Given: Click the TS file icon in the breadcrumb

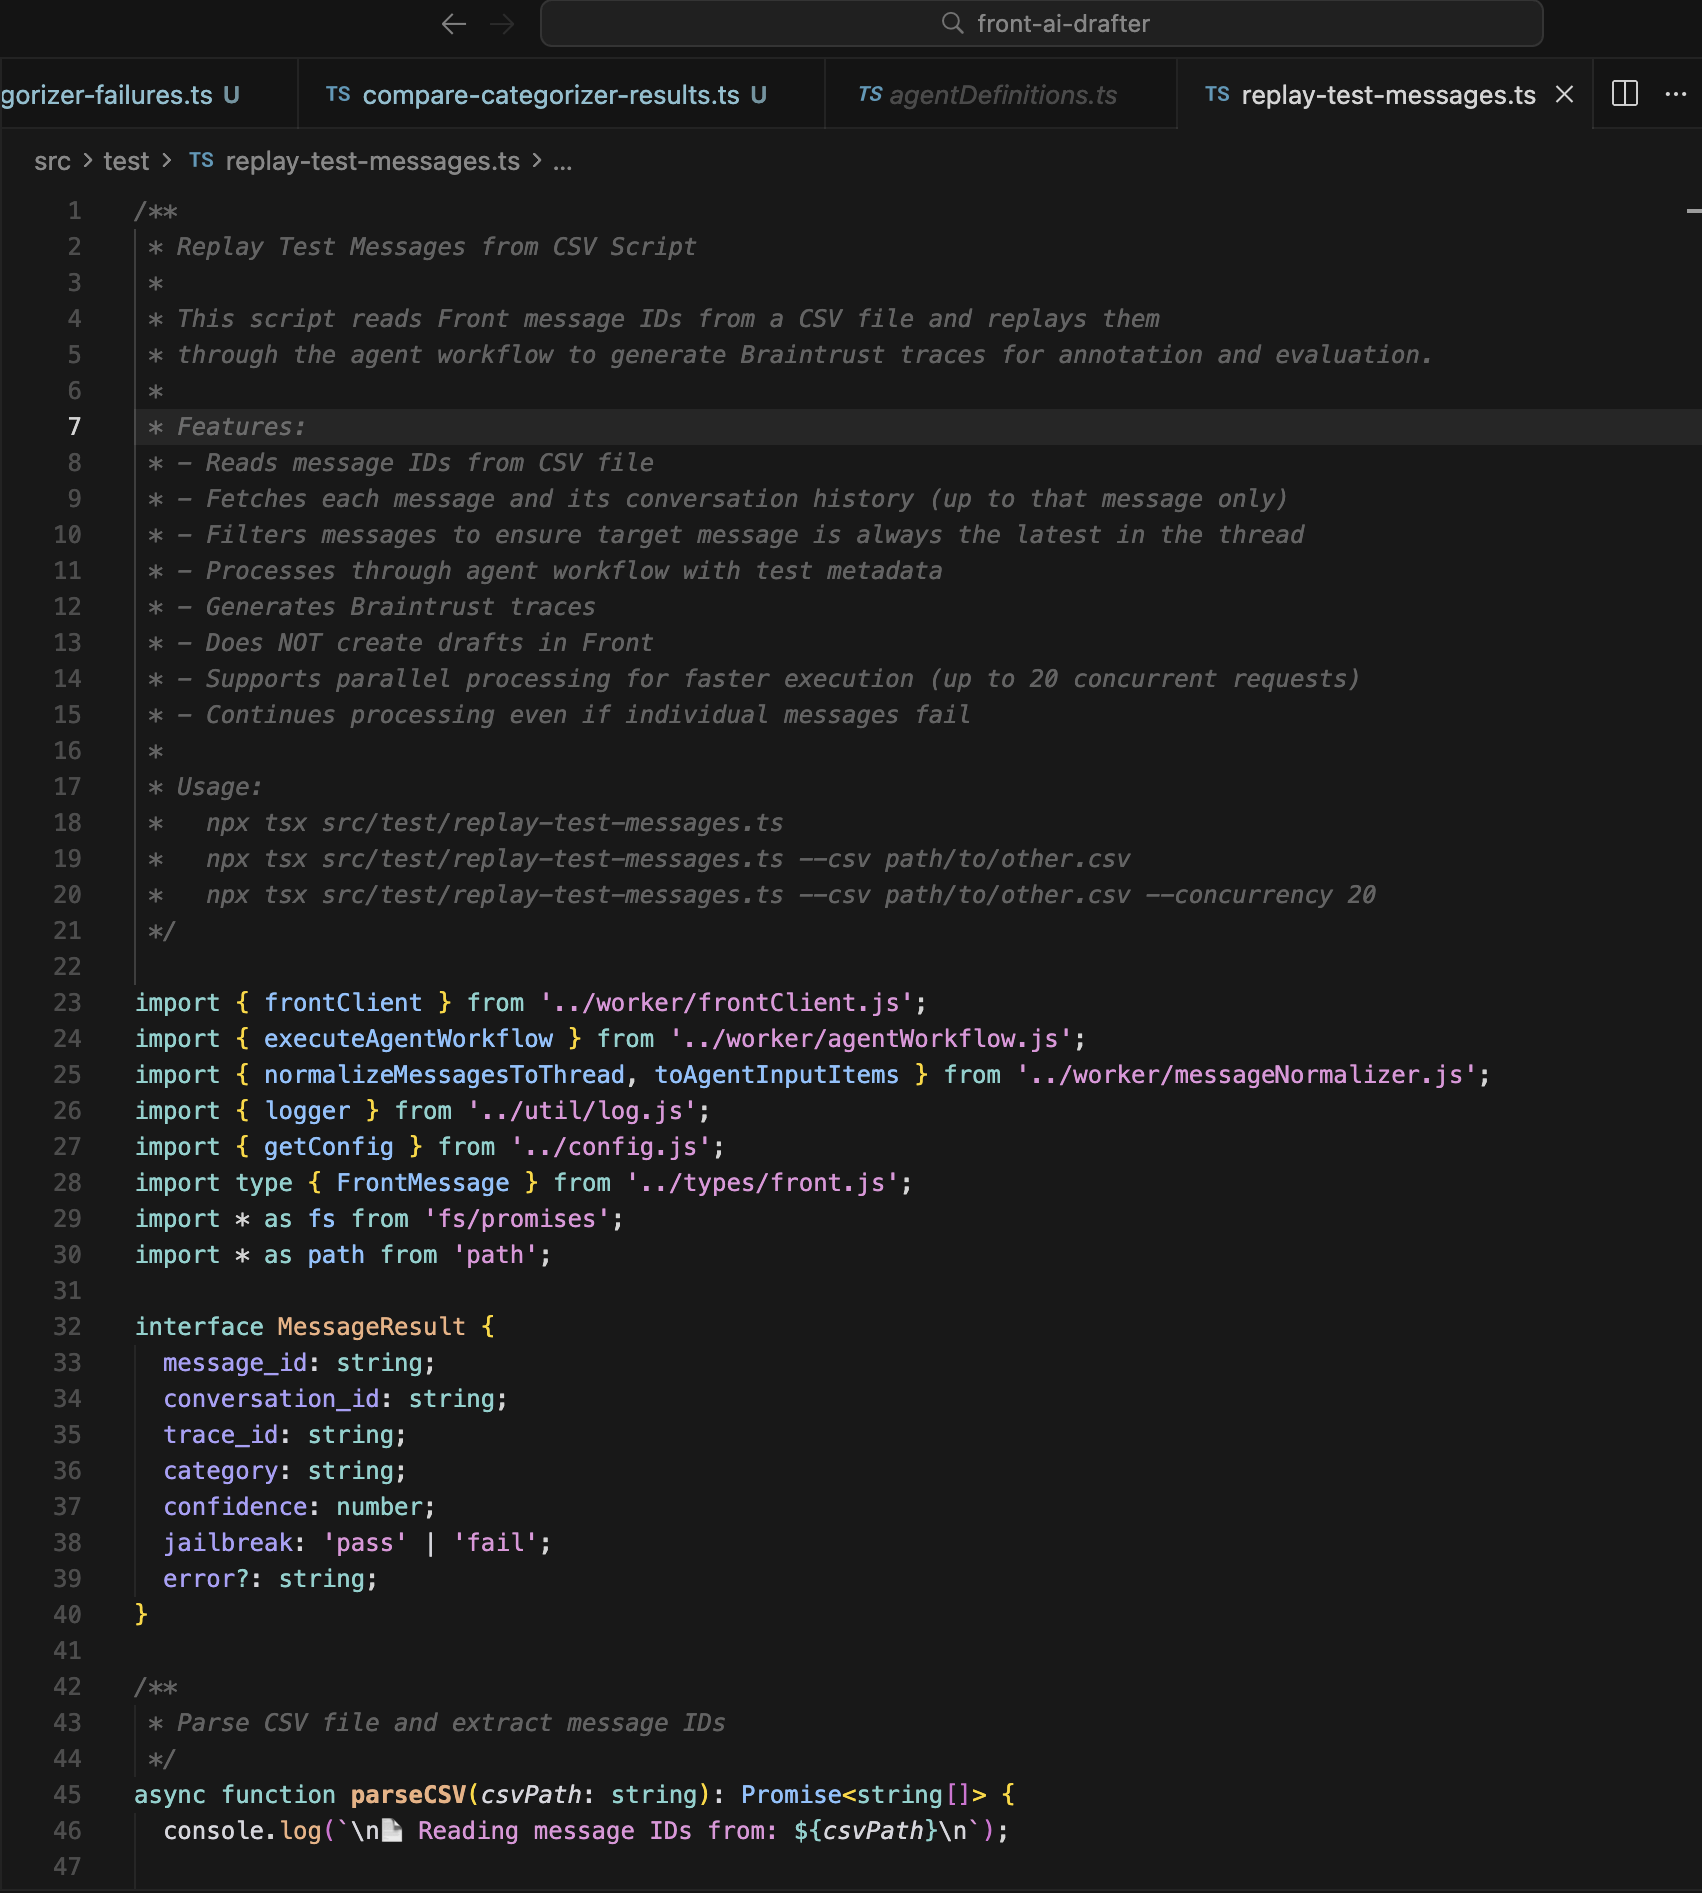Looking at the screenshot, I should pyautogui.click(x=200, y=160).
